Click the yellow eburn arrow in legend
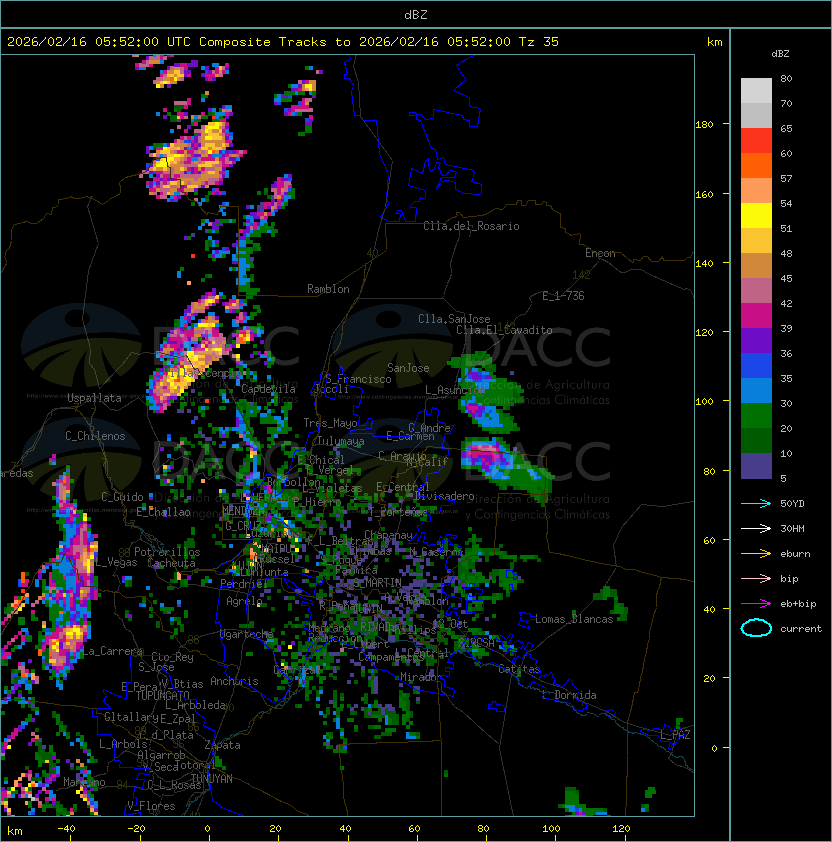Image resolution: width=832 pixels, height=842 pixels. tap(756, 554)
